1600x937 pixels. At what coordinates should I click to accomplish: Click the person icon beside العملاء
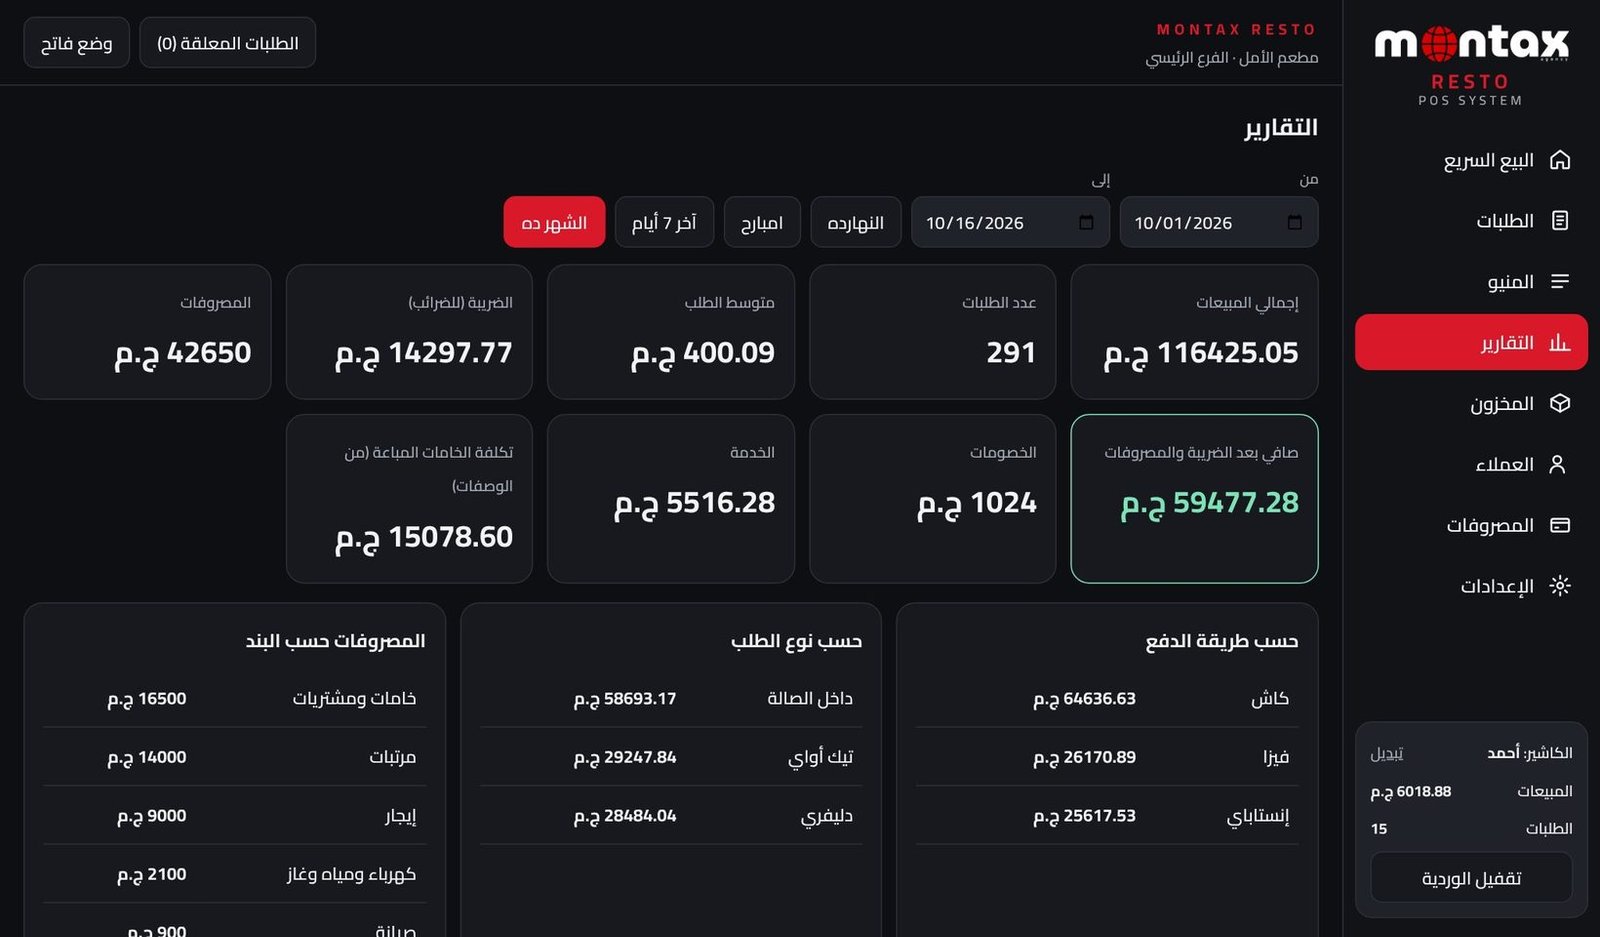1557,464
